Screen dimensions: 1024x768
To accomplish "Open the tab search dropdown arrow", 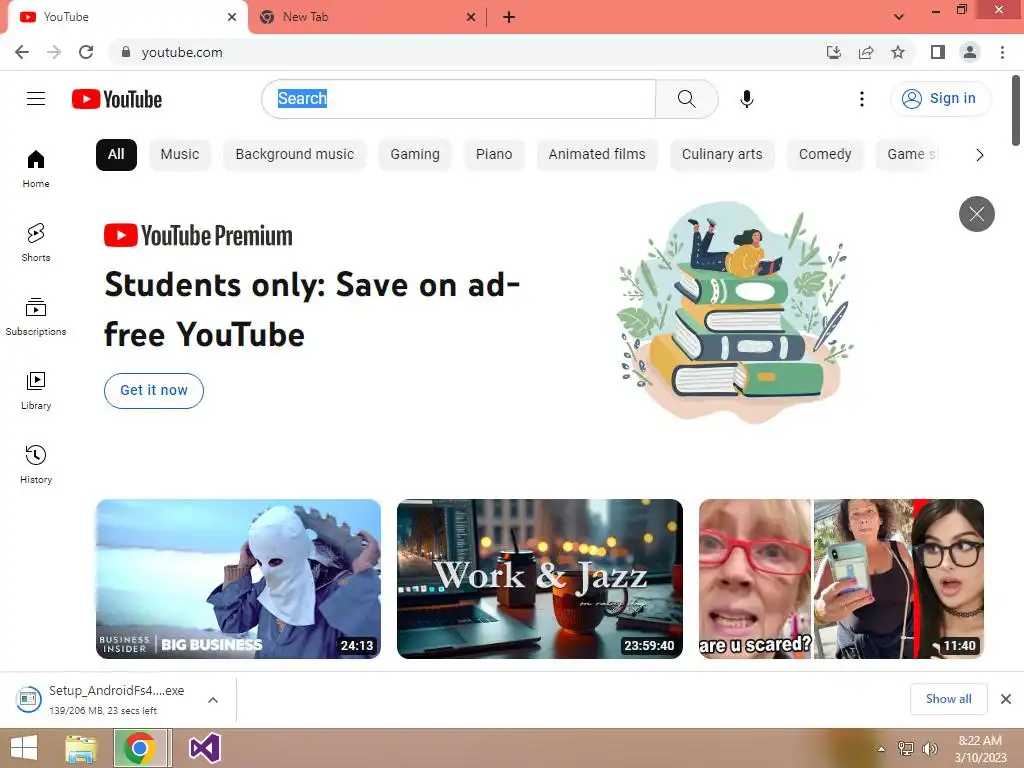I will tap(899, 17).
